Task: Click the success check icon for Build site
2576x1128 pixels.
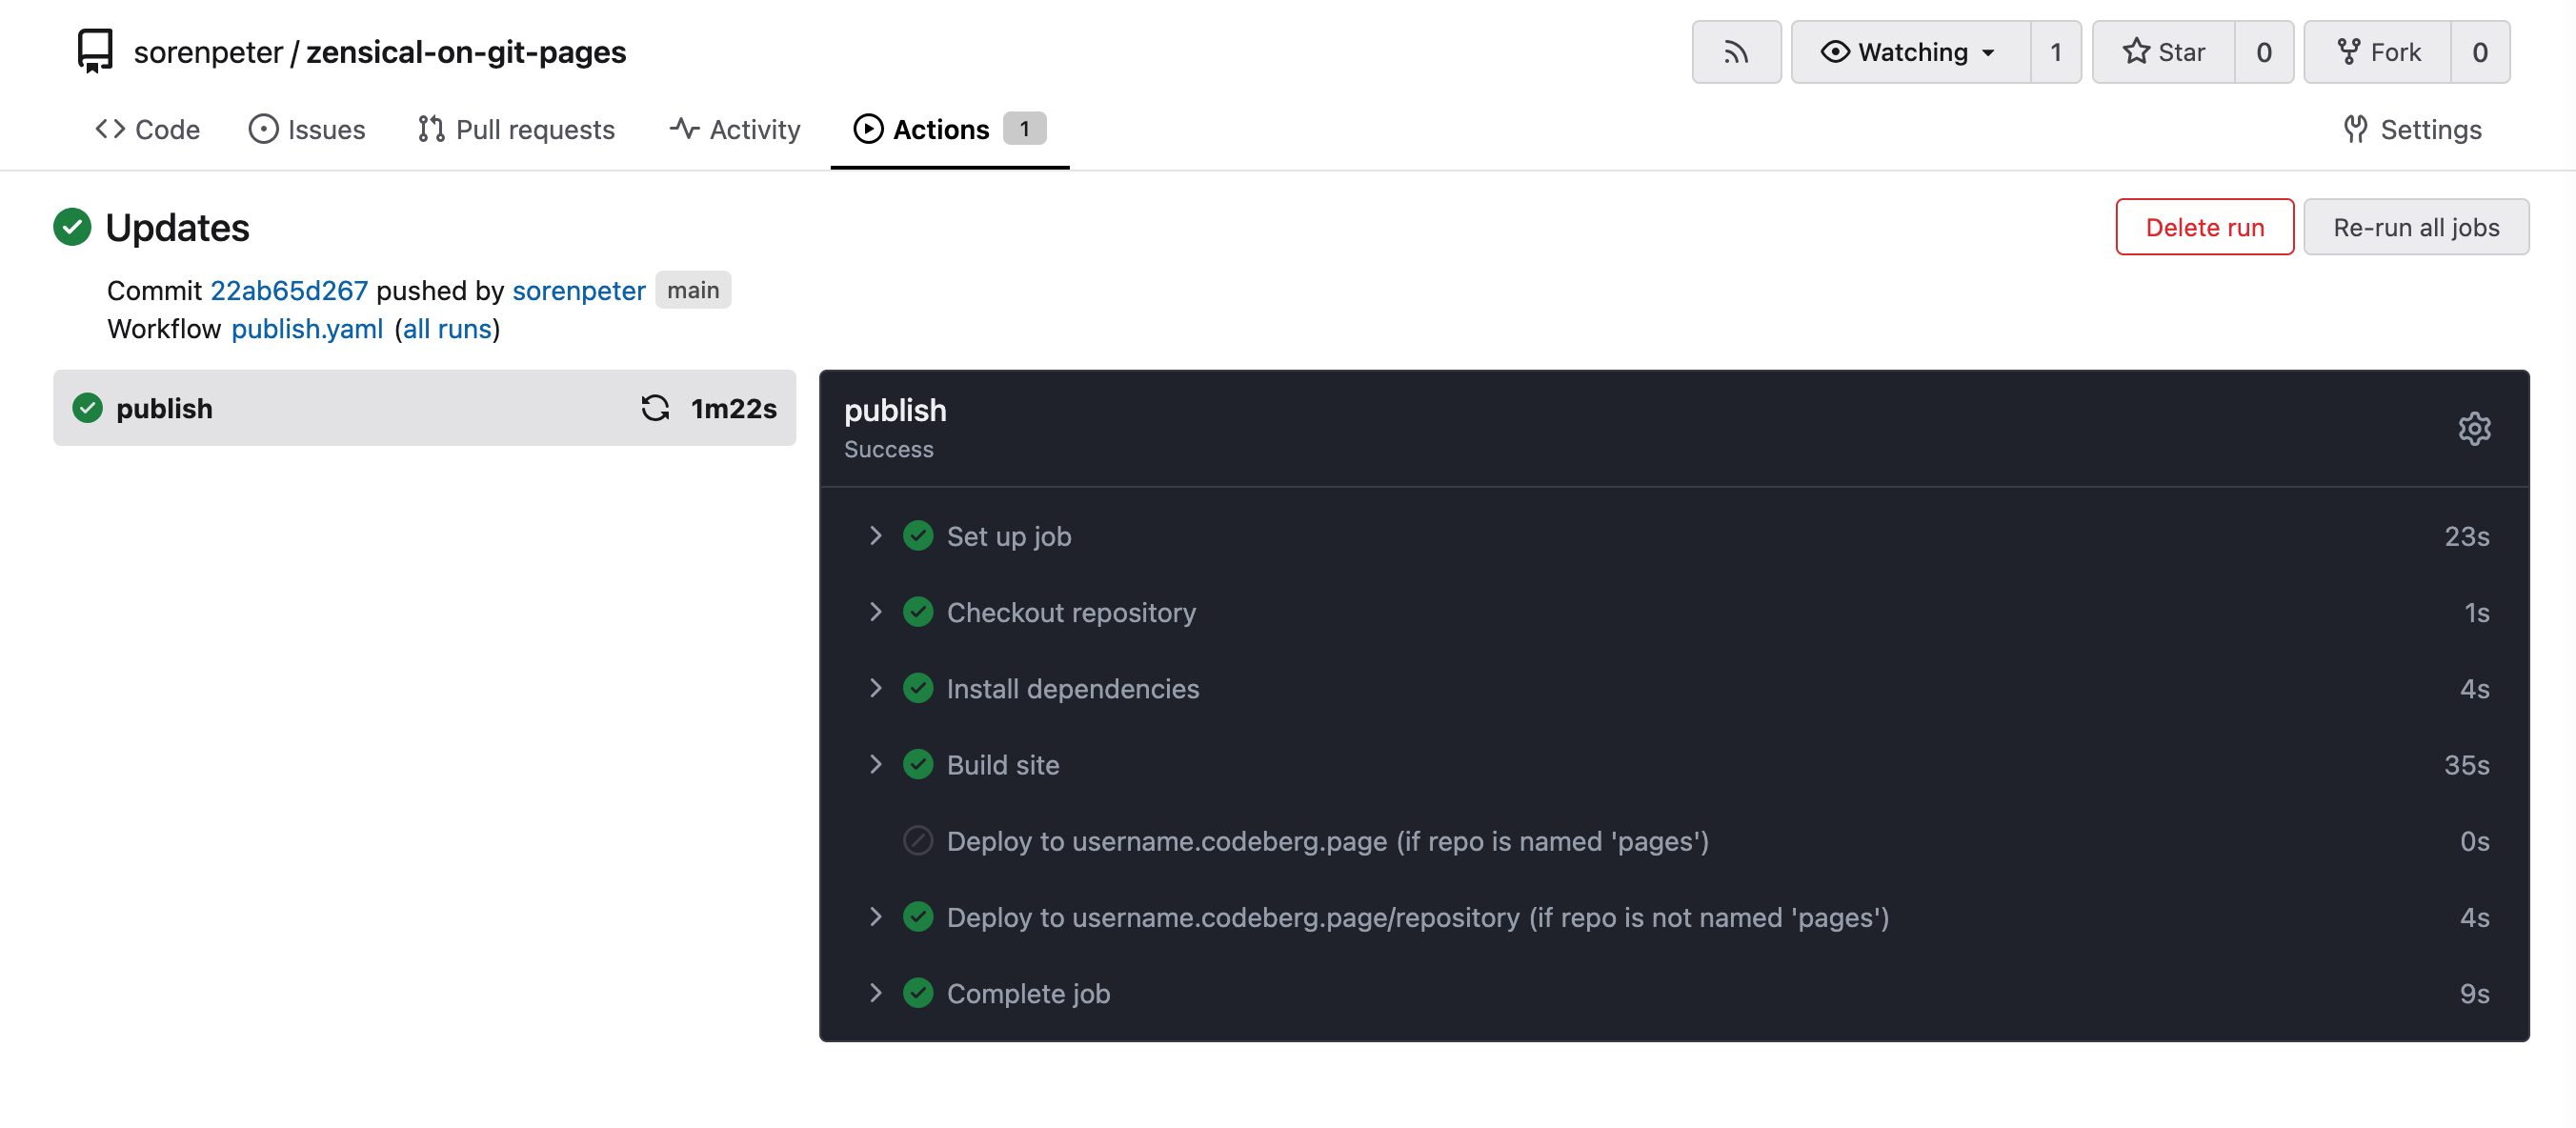Action: (917, 765)
